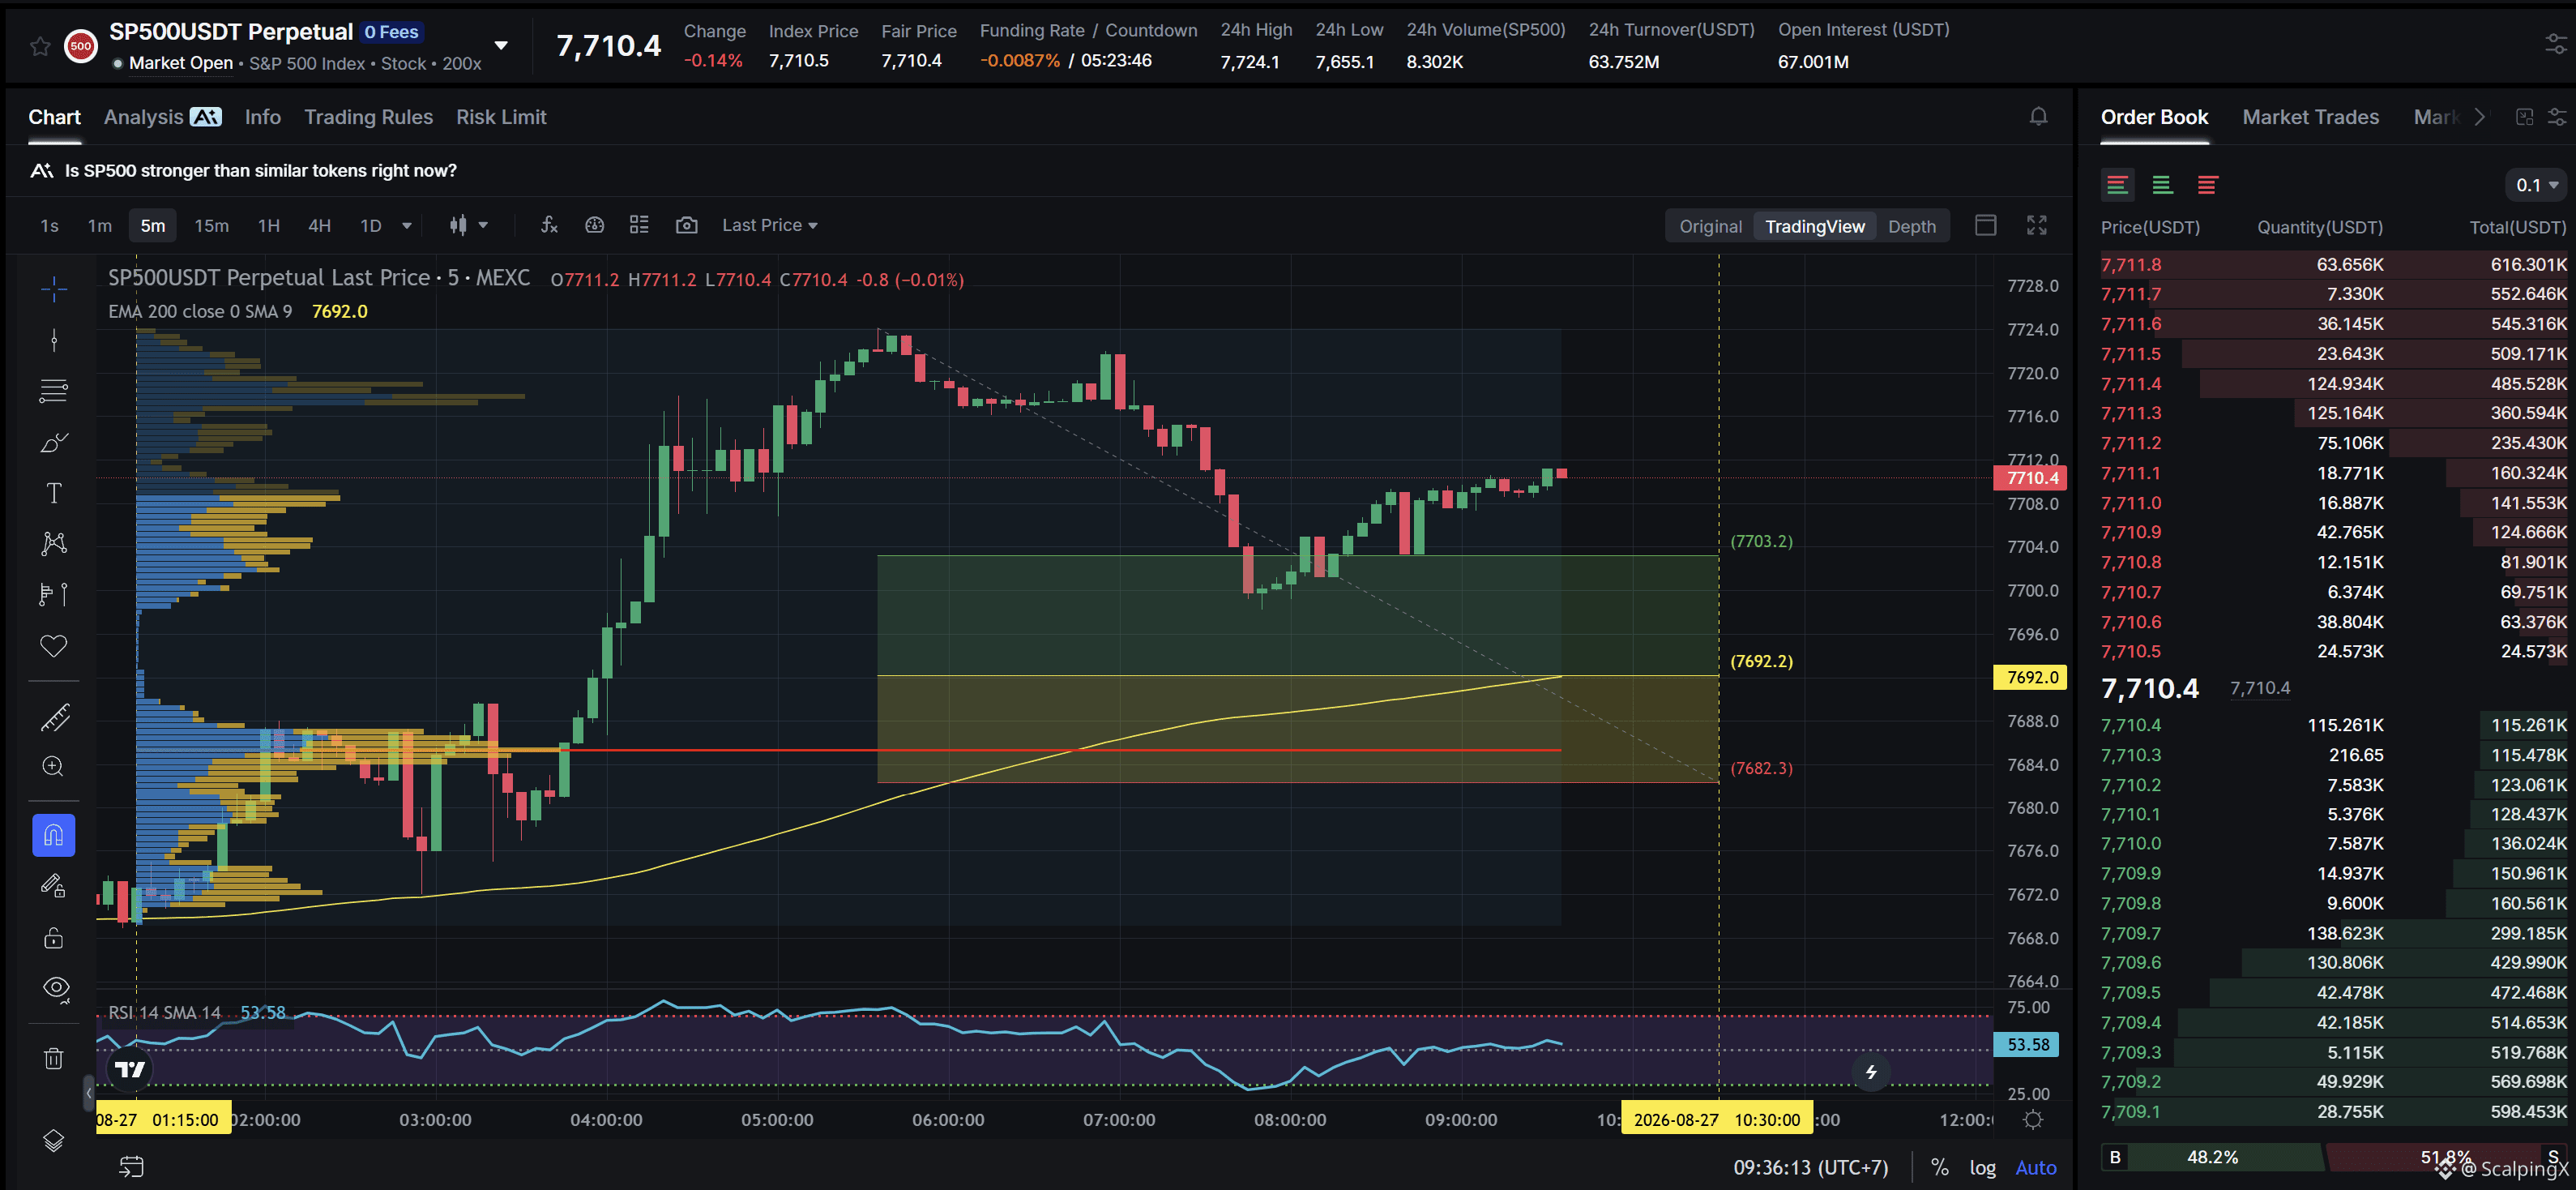This screenshot has height=1190, width=2576.
Task: Toggle lock all drawings
Action: click(x=54, y=938)
